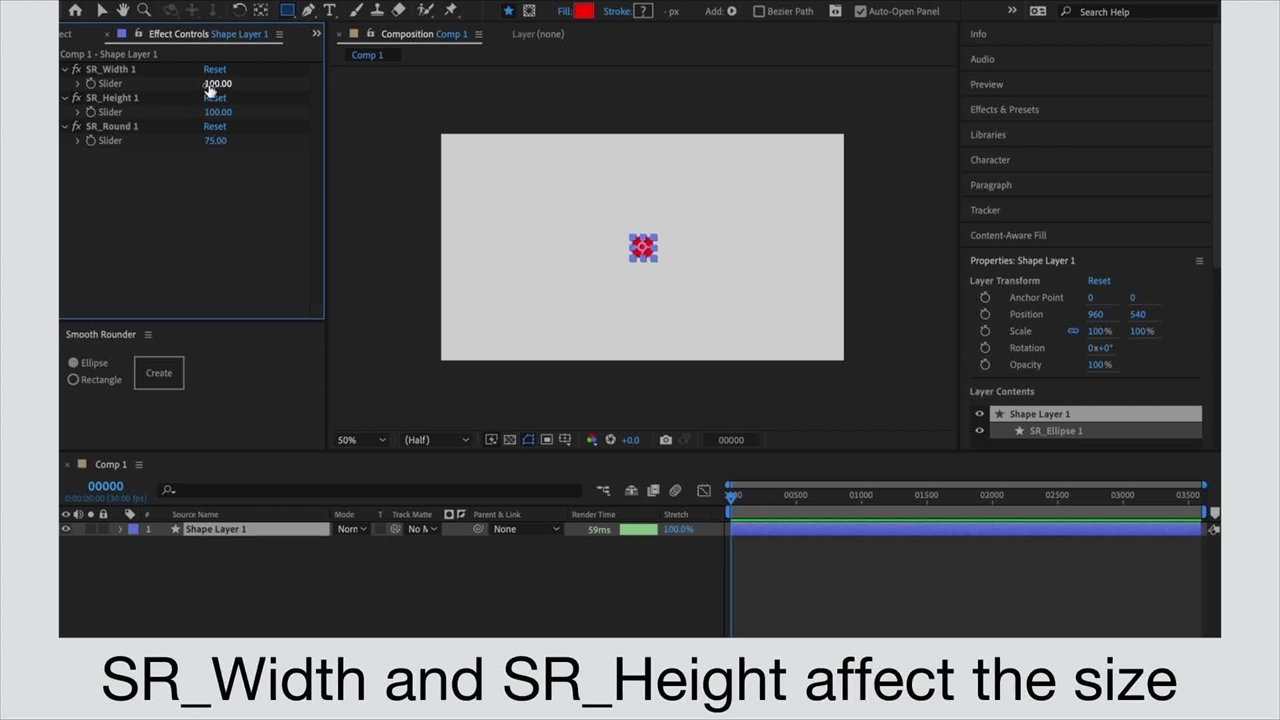The height and width of the screenshot is (720, 1280).
Task: Enable the Bezier Path checkbox
Action: pos(759,12)
